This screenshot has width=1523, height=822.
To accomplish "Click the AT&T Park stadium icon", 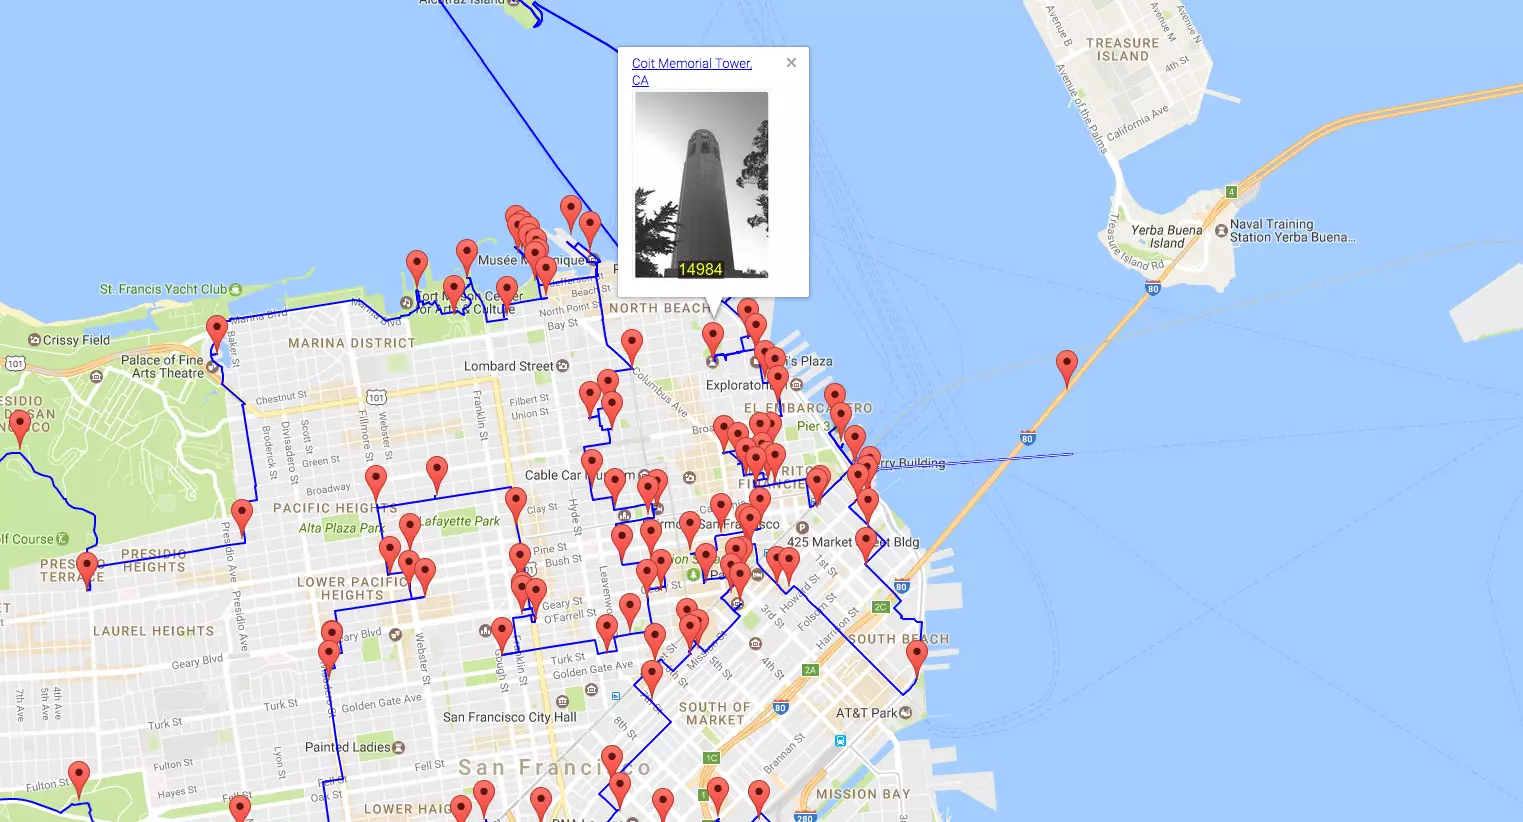I will click(x=906, y=713).
